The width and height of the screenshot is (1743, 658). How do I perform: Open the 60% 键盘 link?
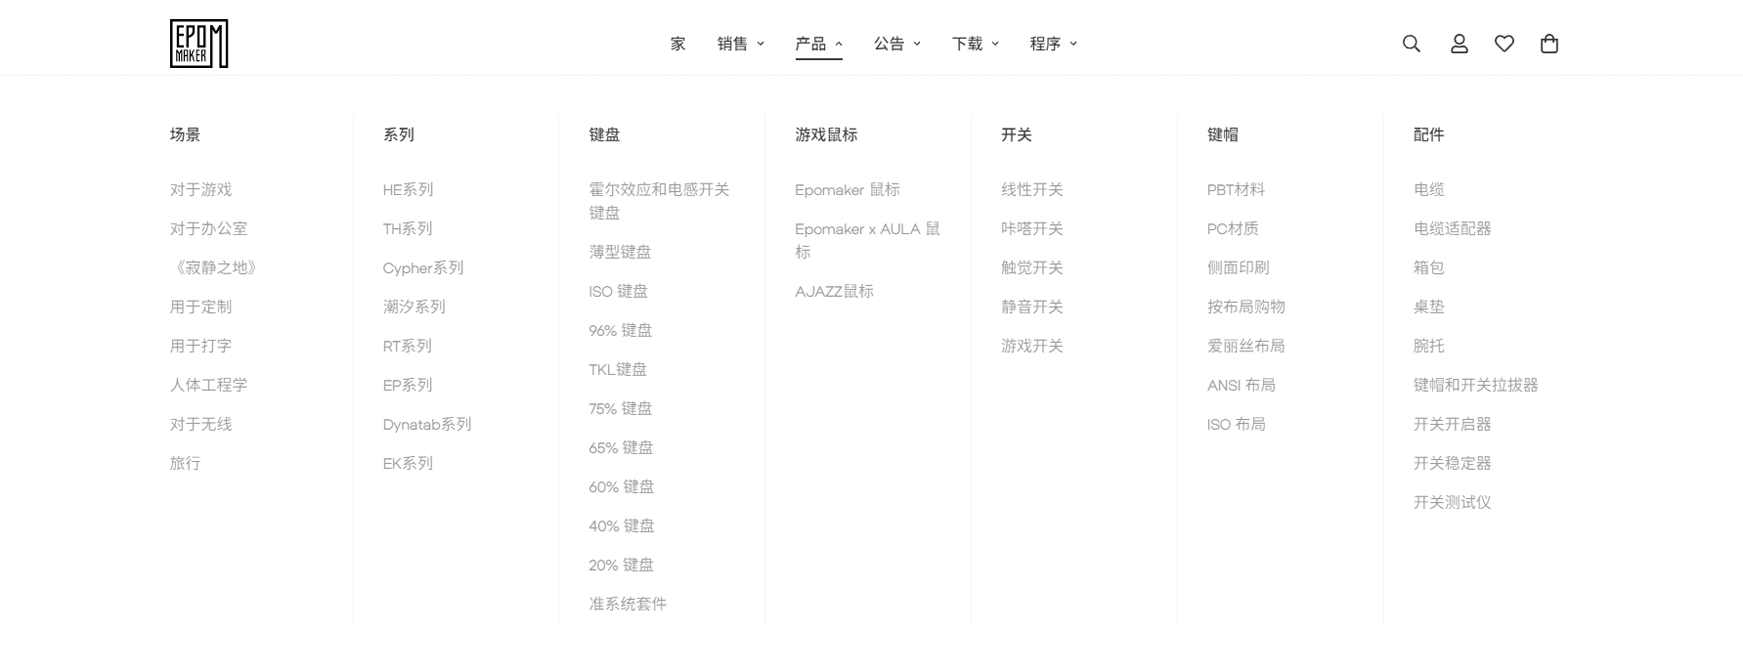tap(621, 486)
